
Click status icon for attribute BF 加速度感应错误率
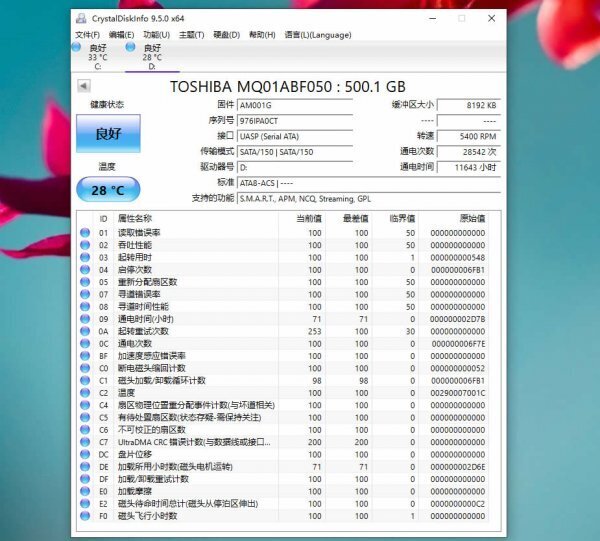tap(85, 356)
